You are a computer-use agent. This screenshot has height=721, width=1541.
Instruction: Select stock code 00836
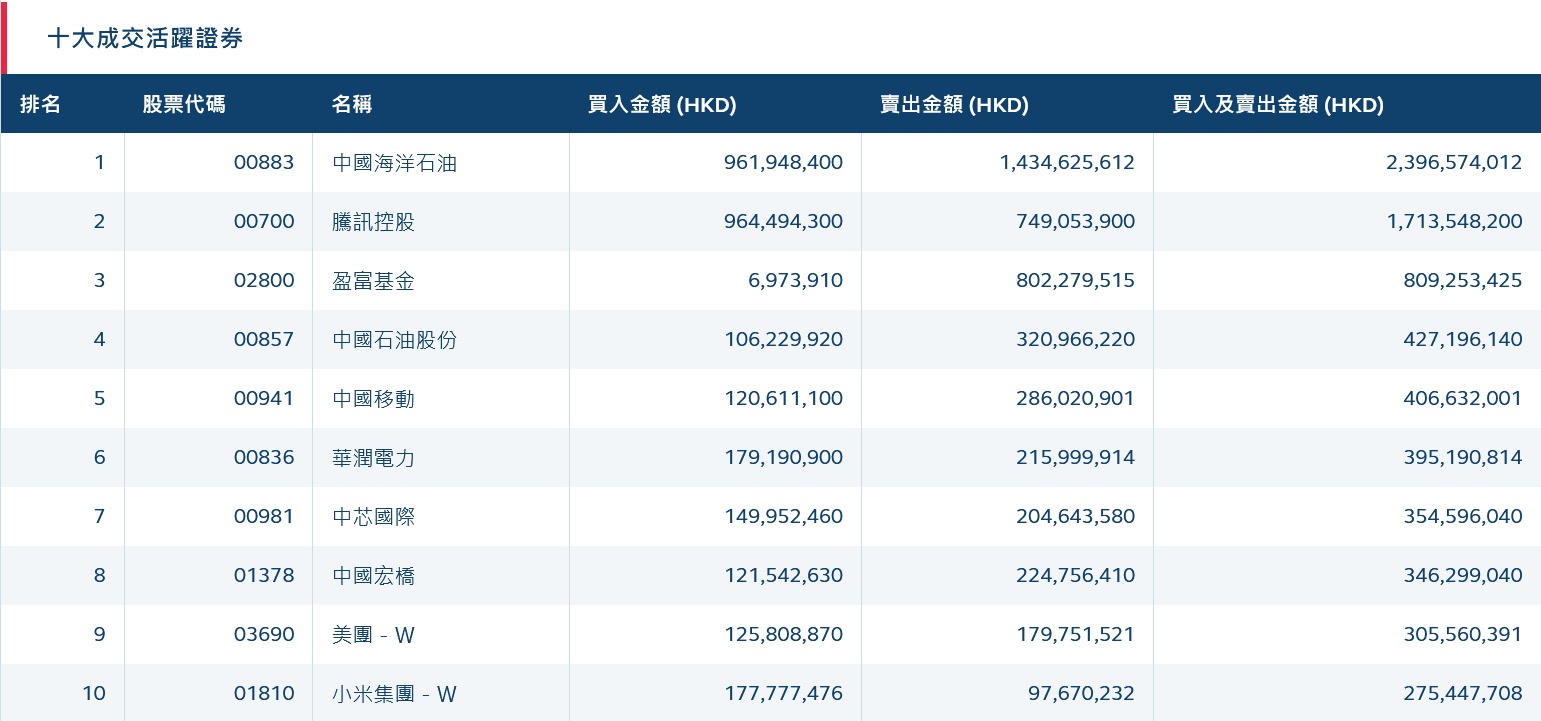[264, 457]
